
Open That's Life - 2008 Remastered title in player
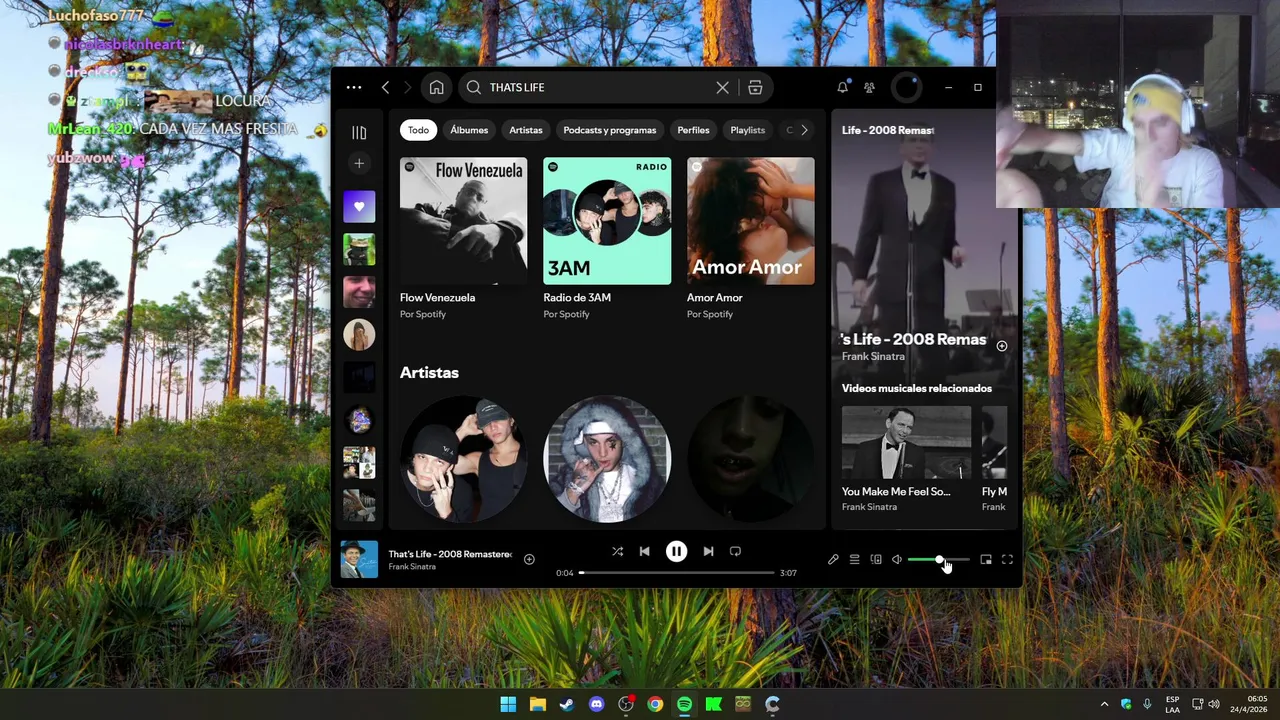[x=450, y=554]
